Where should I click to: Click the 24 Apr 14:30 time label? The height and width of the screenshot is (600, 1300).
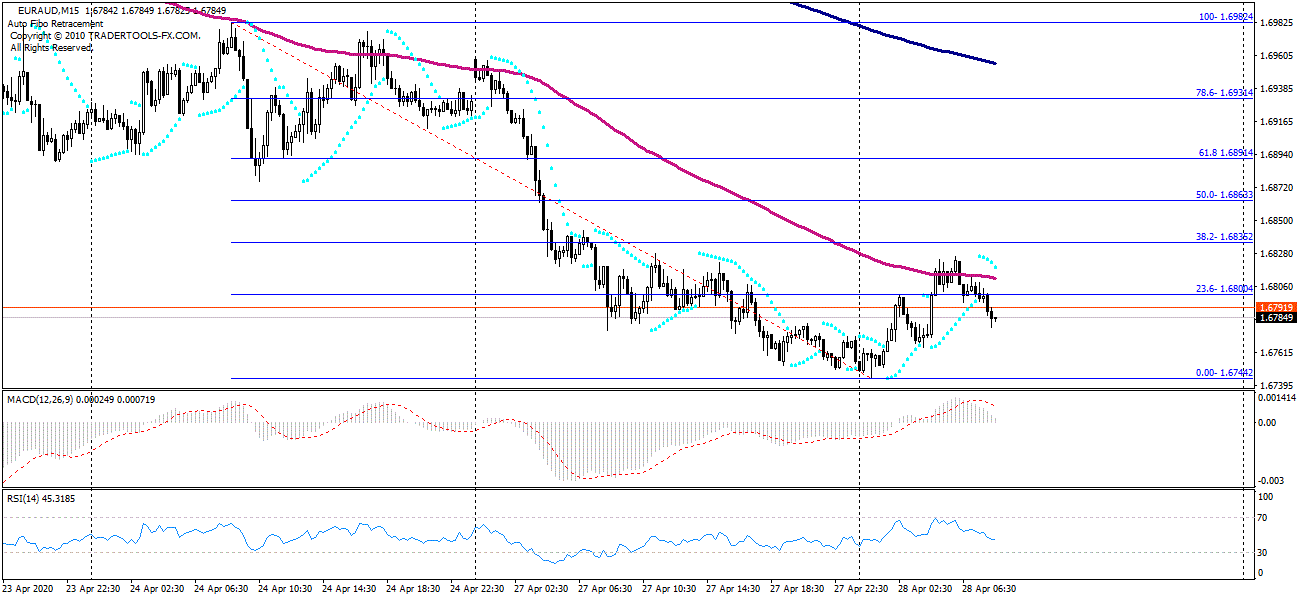click(350, 589)
